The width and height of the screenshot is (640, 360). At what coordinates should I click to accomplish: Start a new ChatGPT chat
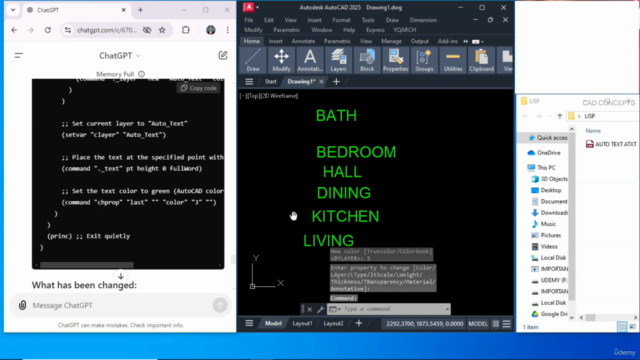[x=223, y=56]
